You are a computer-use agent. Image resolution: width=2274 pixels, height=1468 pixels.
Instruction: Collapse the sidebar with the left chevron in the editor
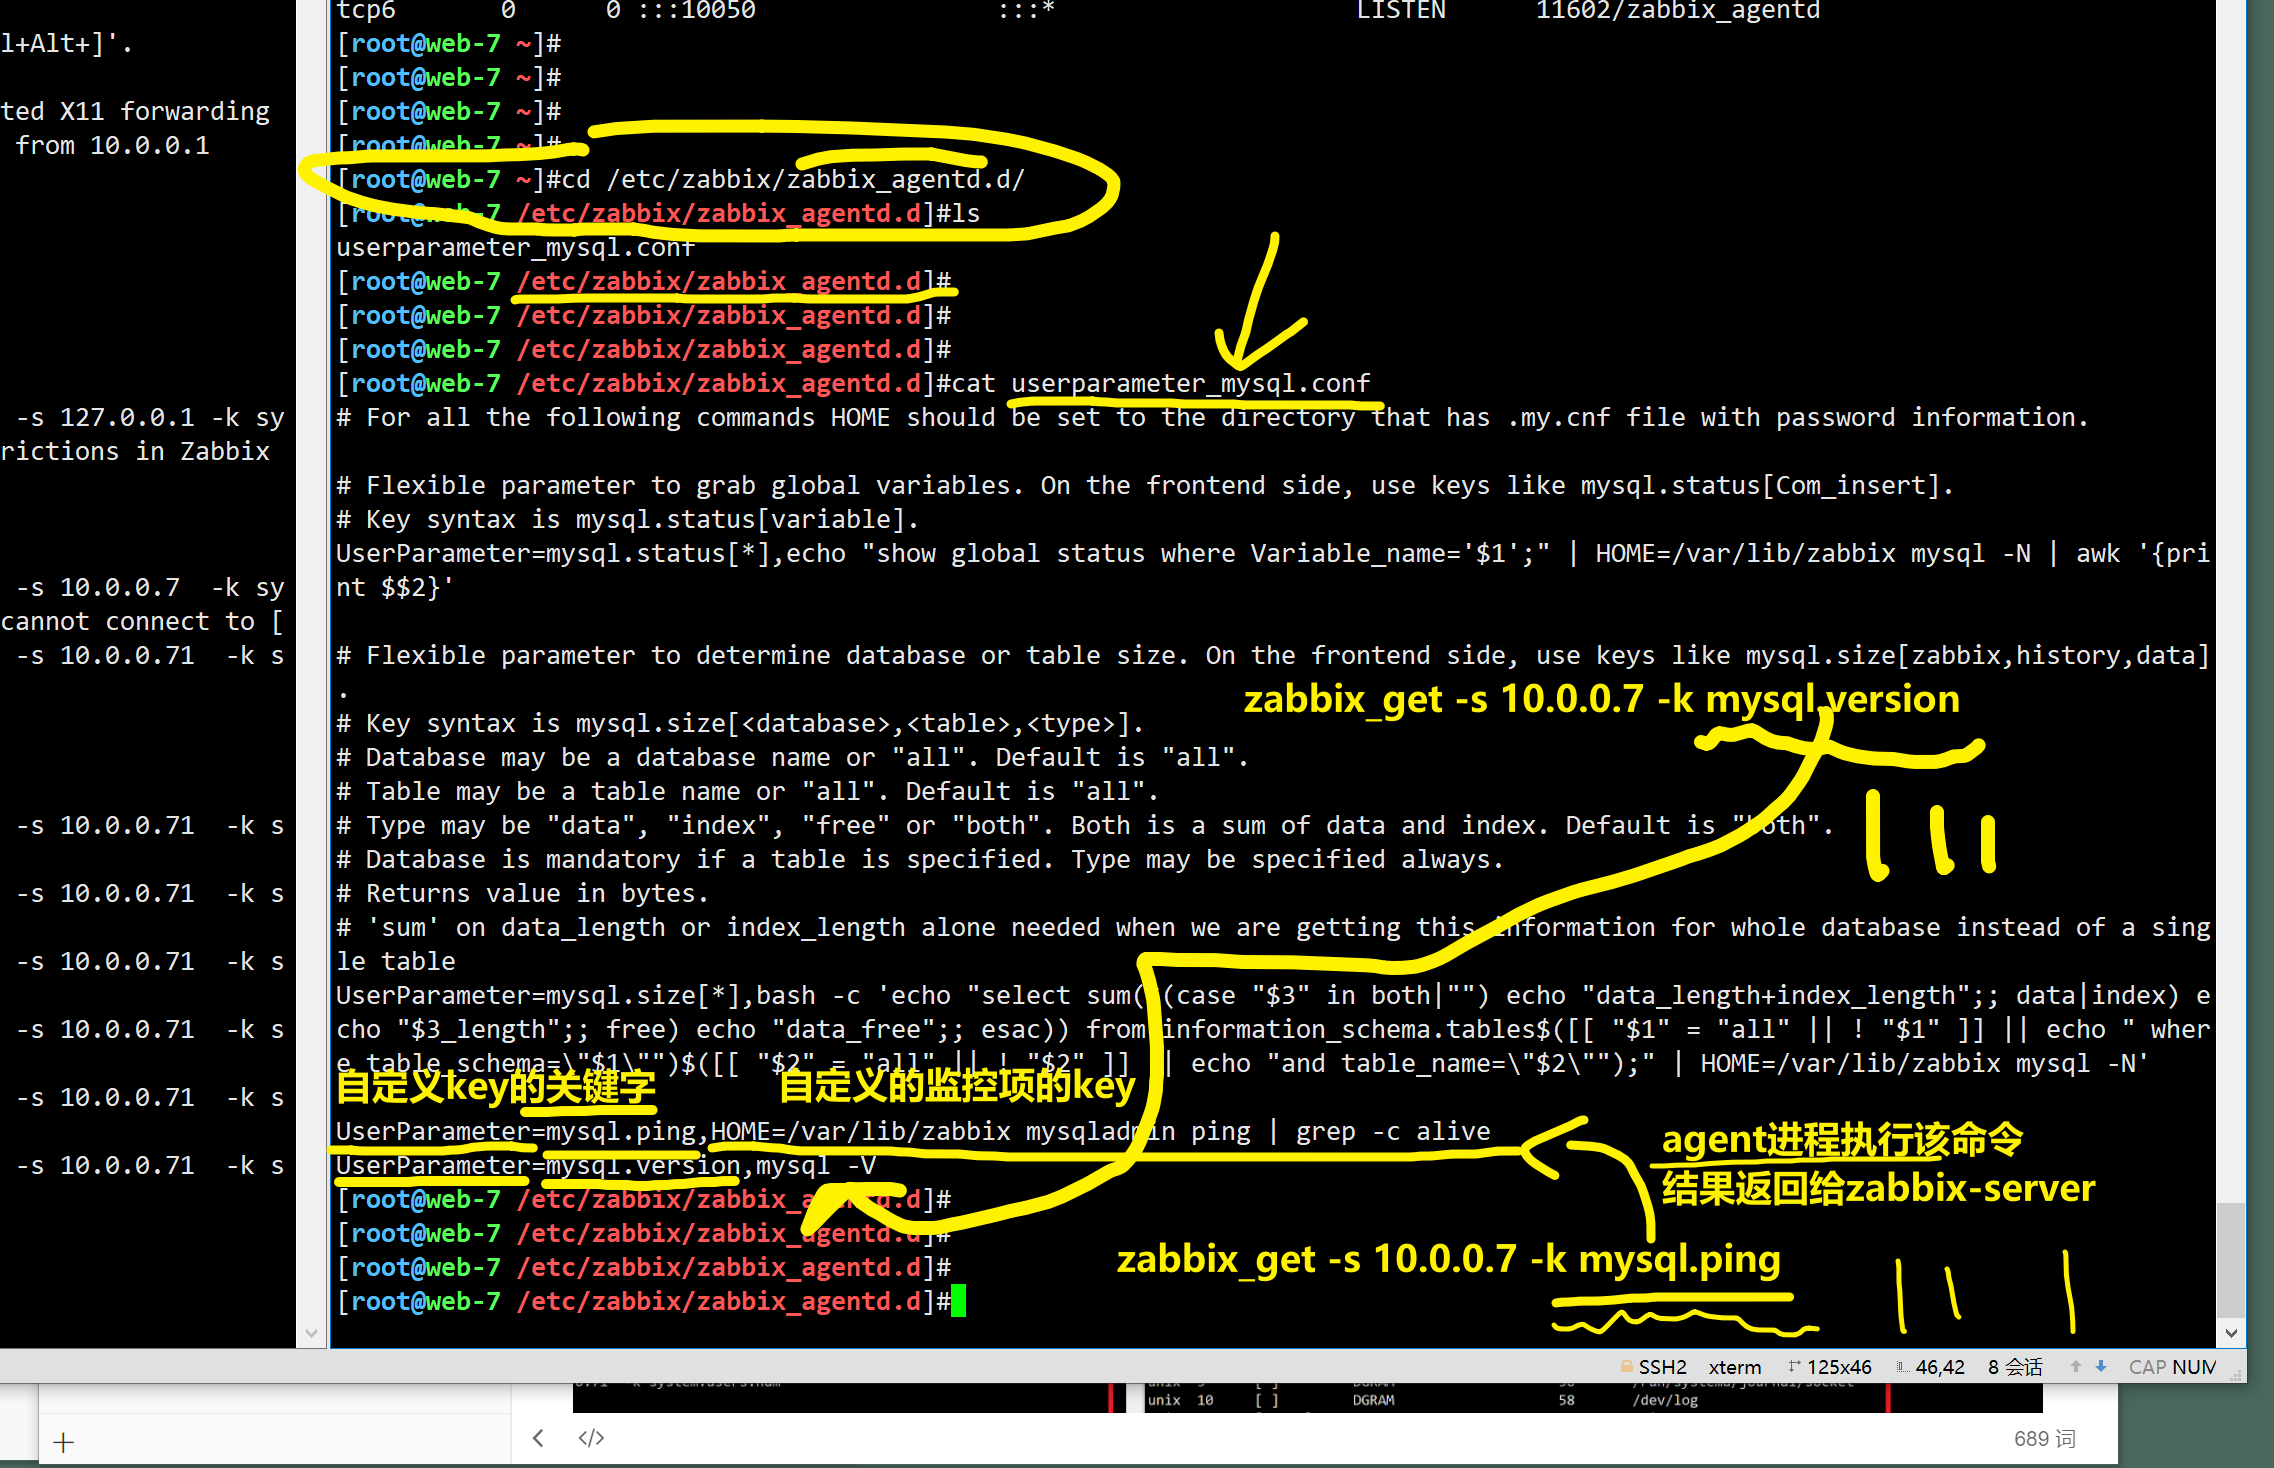(x=538, y=1438)
